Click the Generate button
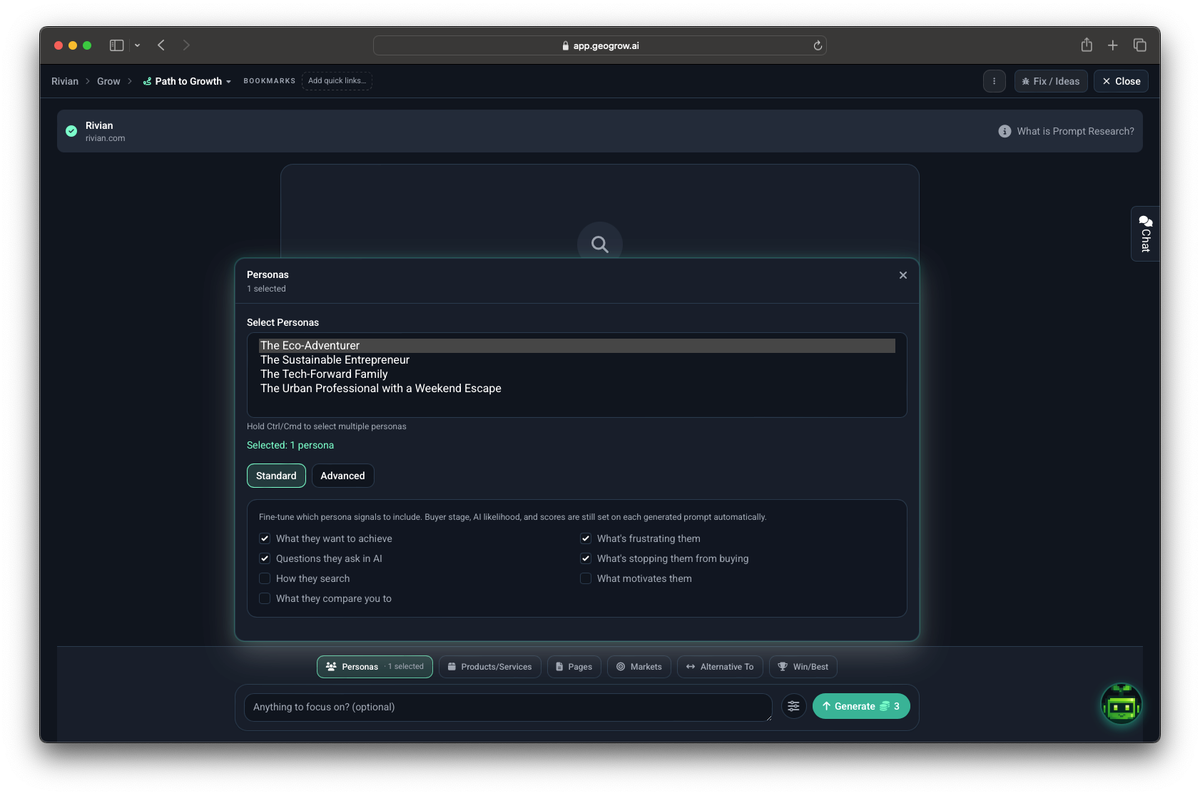Screen dimensions: 1200x795 click(x=861, y=707)
